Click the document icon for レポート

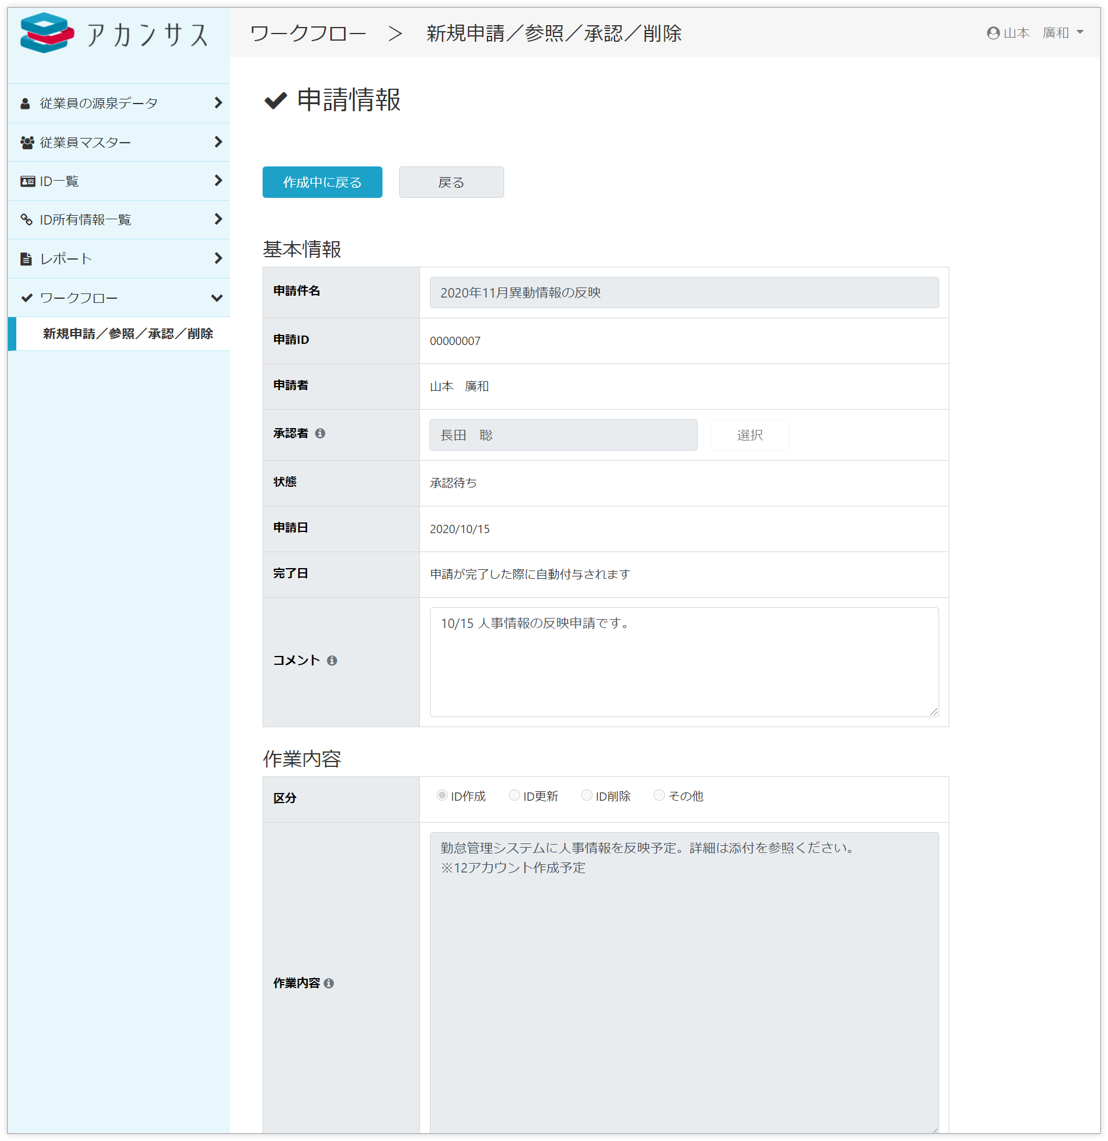pyautogui.click(x=27, y=259)
